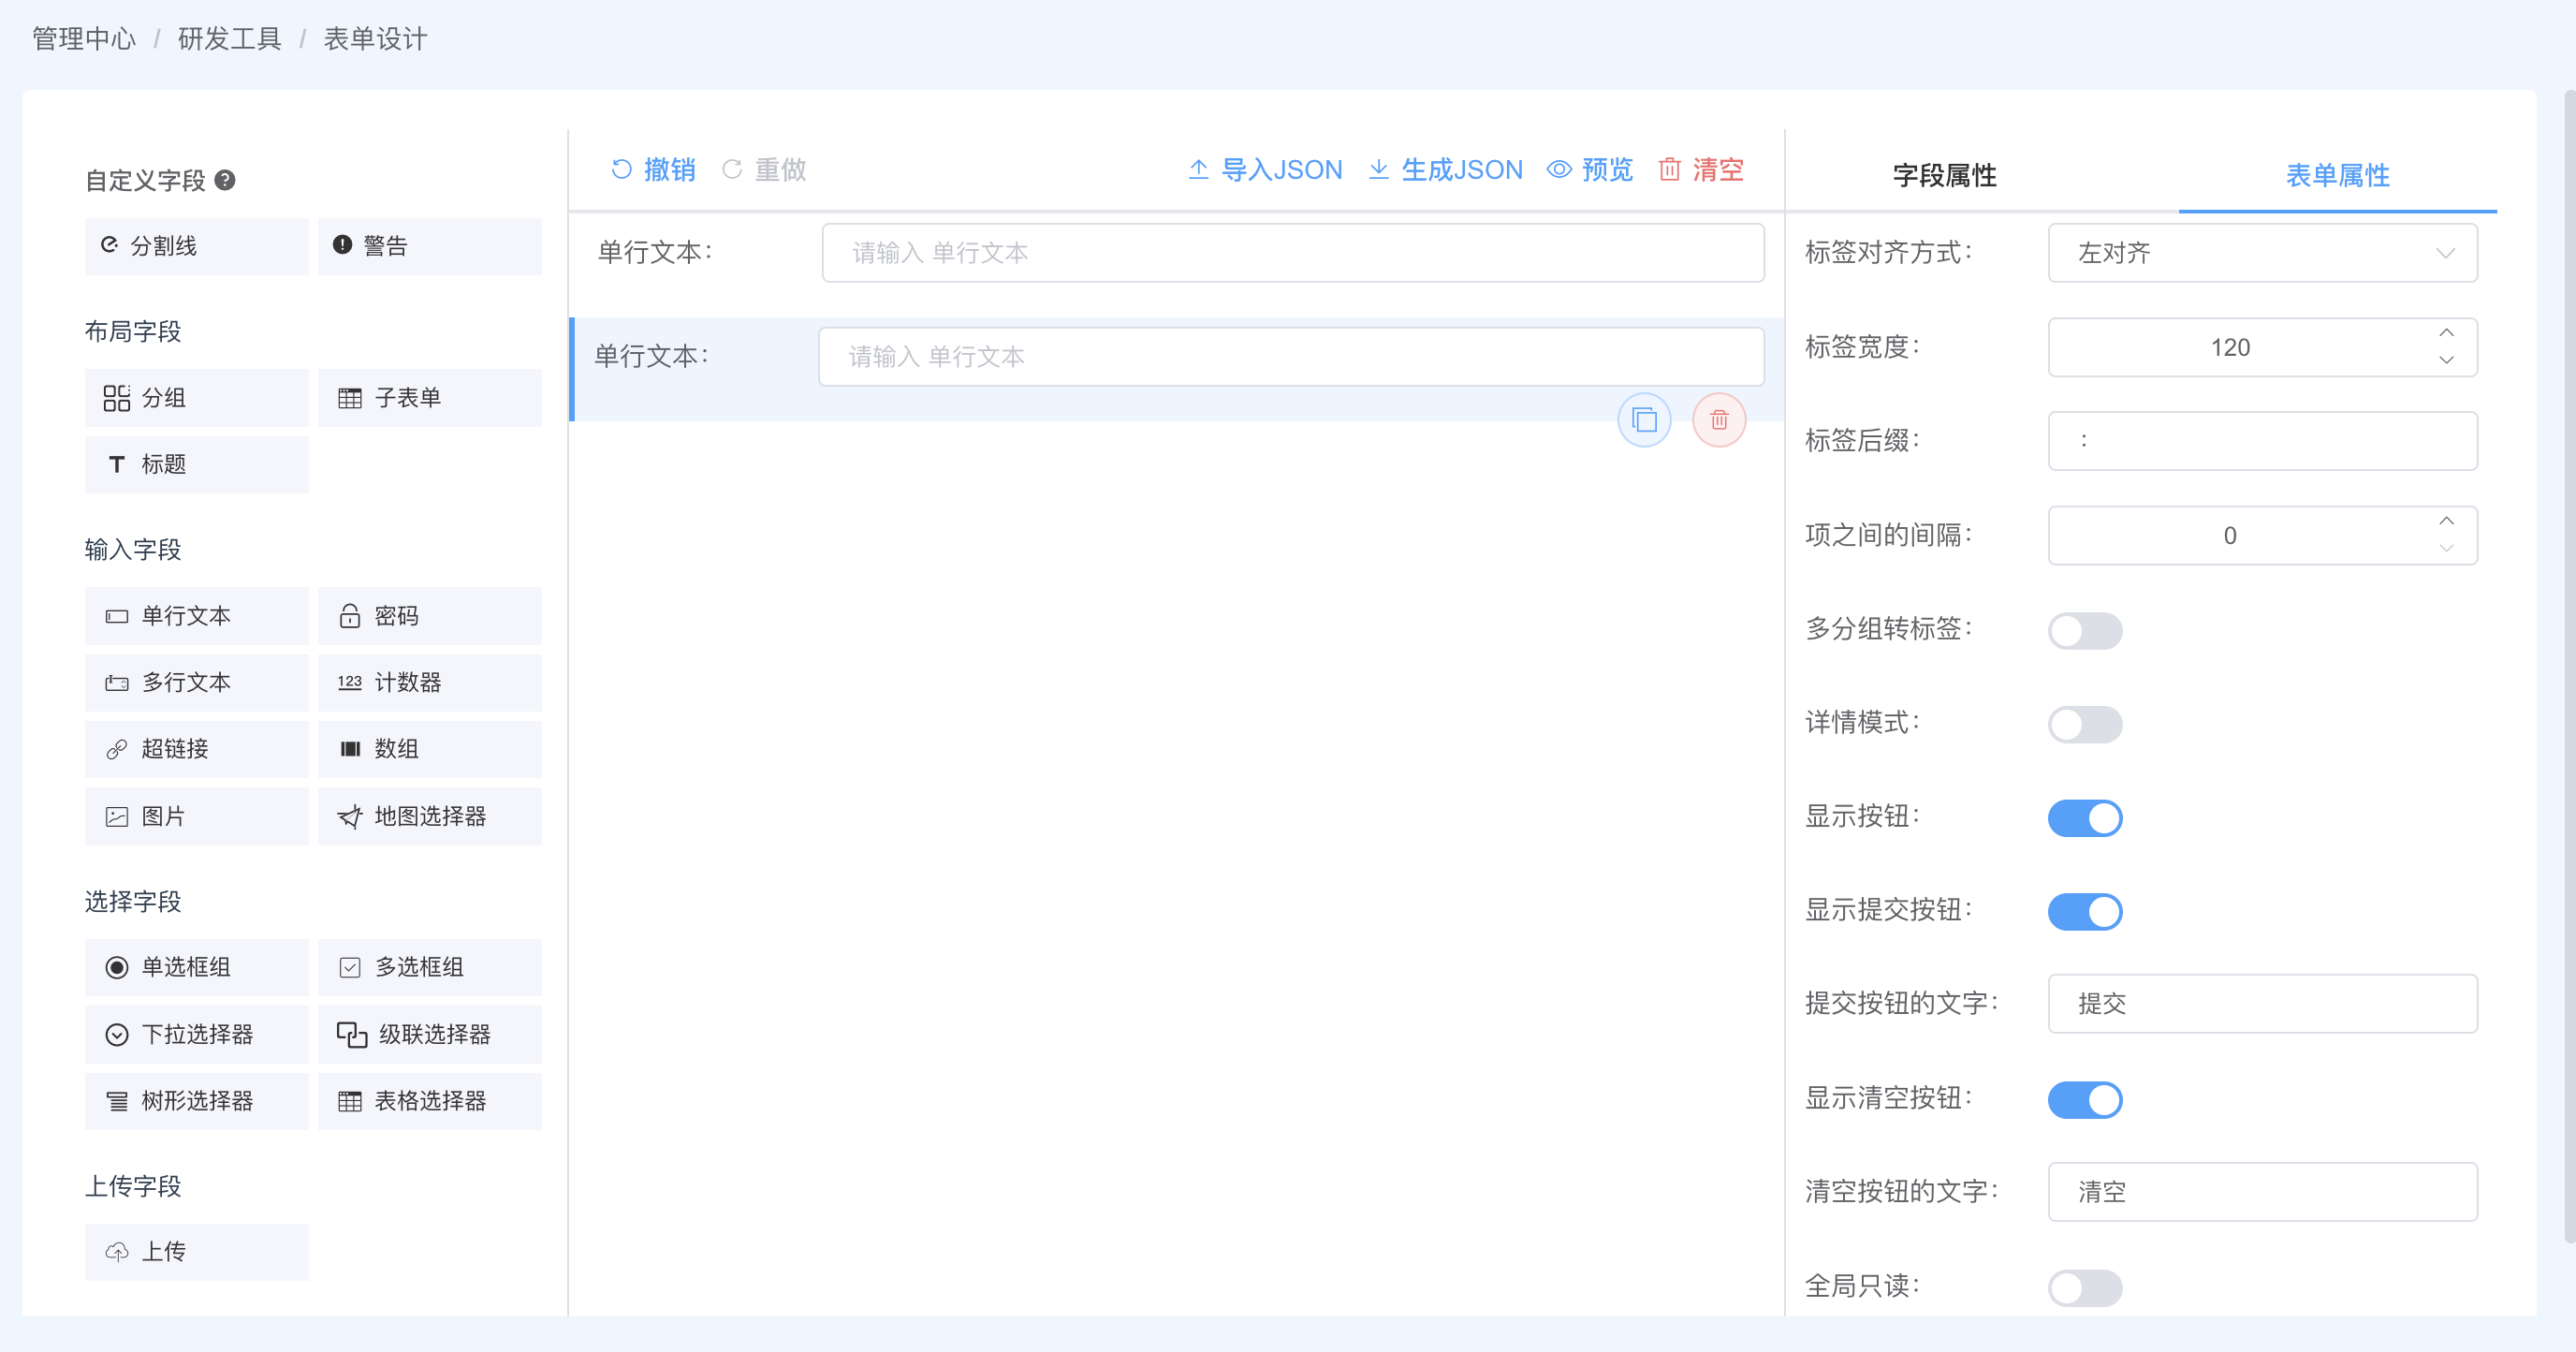The height and width of the screenshot is (1352, 2576).
Task: Click 提交按钮的文字 input containing 提交
Action: (x=2262, y=1004)
